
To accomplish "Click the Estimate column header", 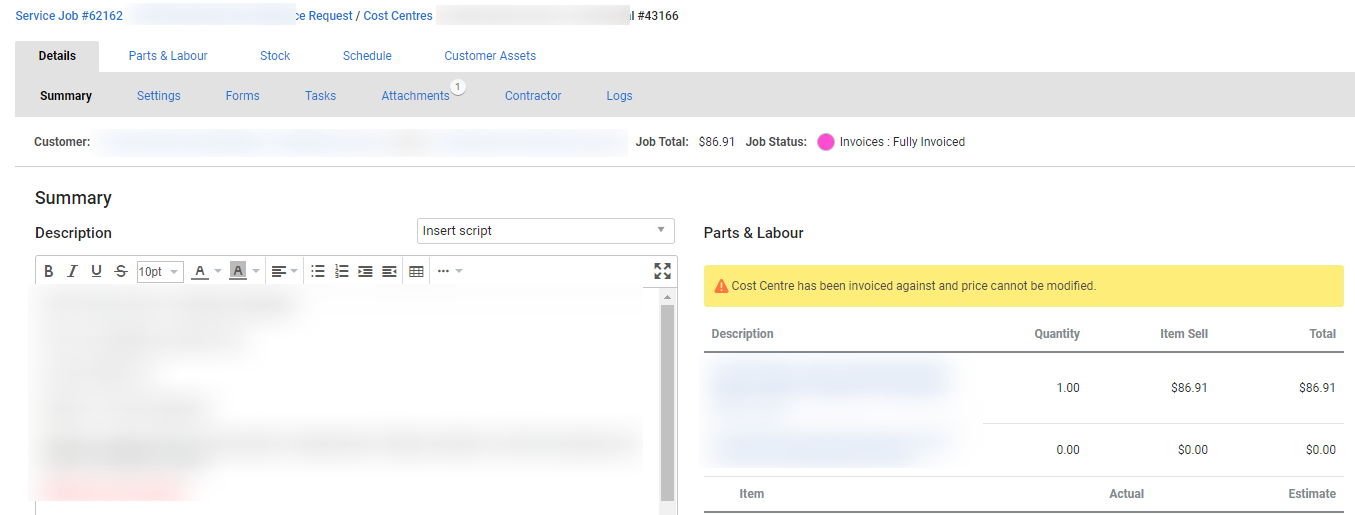I will [x=1312, y=494].
